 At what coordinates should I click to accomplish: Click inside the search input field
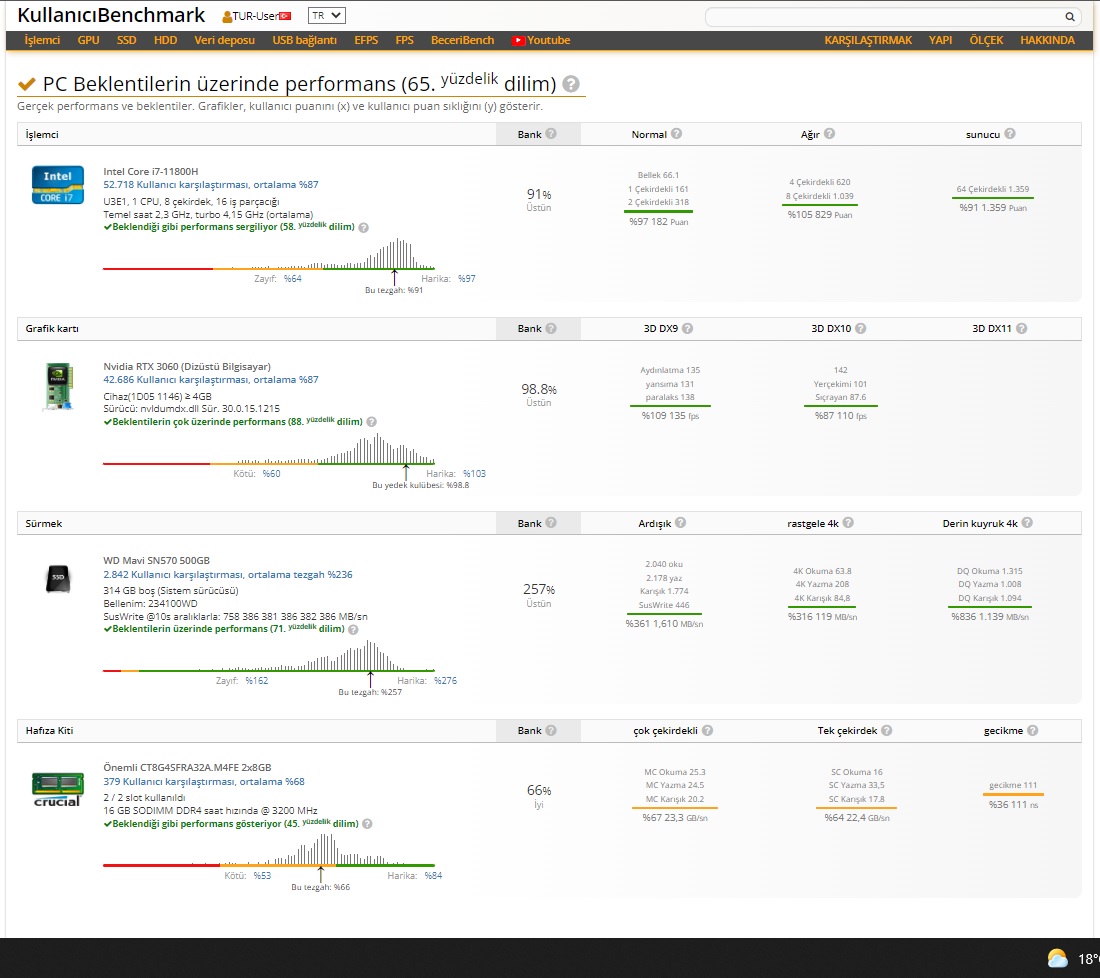point(884,17)
